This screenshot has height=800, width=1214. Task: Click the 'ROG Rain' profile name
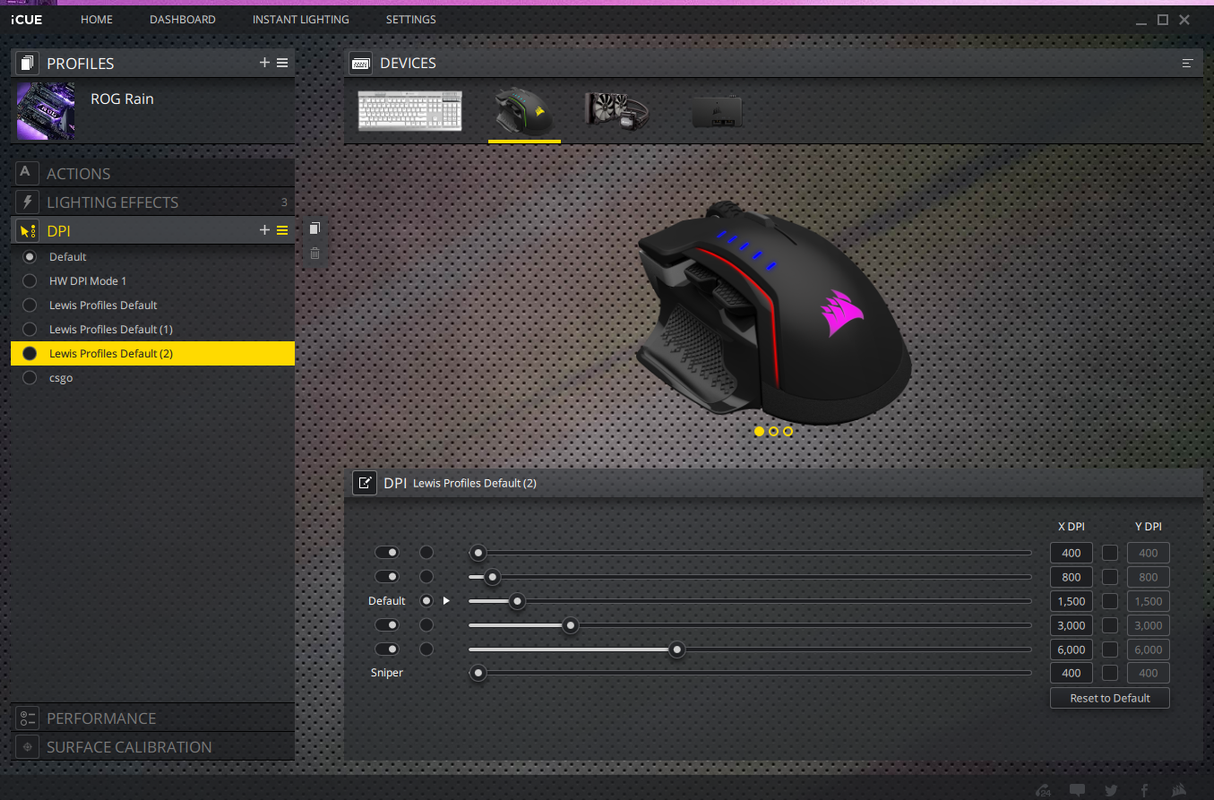(x=122, y=99)
